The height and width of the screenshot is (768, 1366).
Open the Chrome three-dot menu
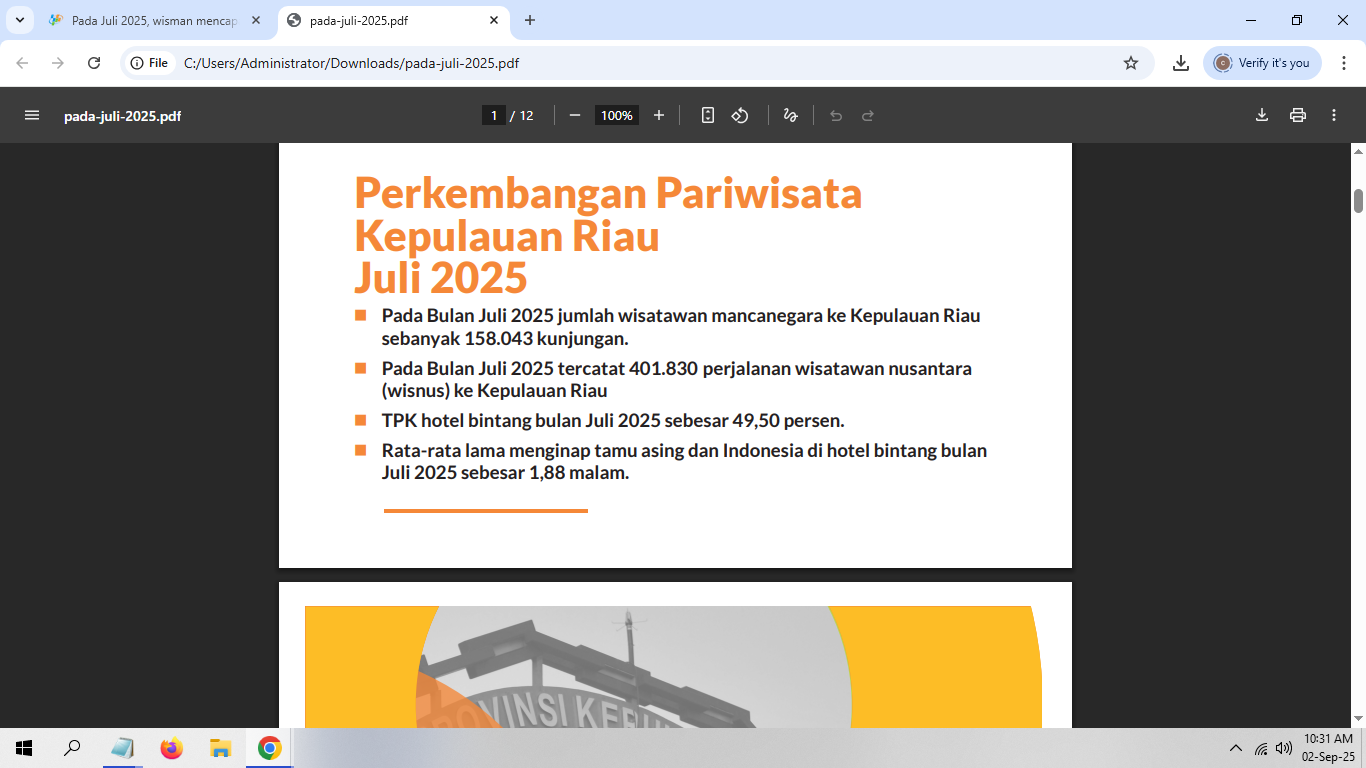pyautogui.click(x=1343, y=63)
